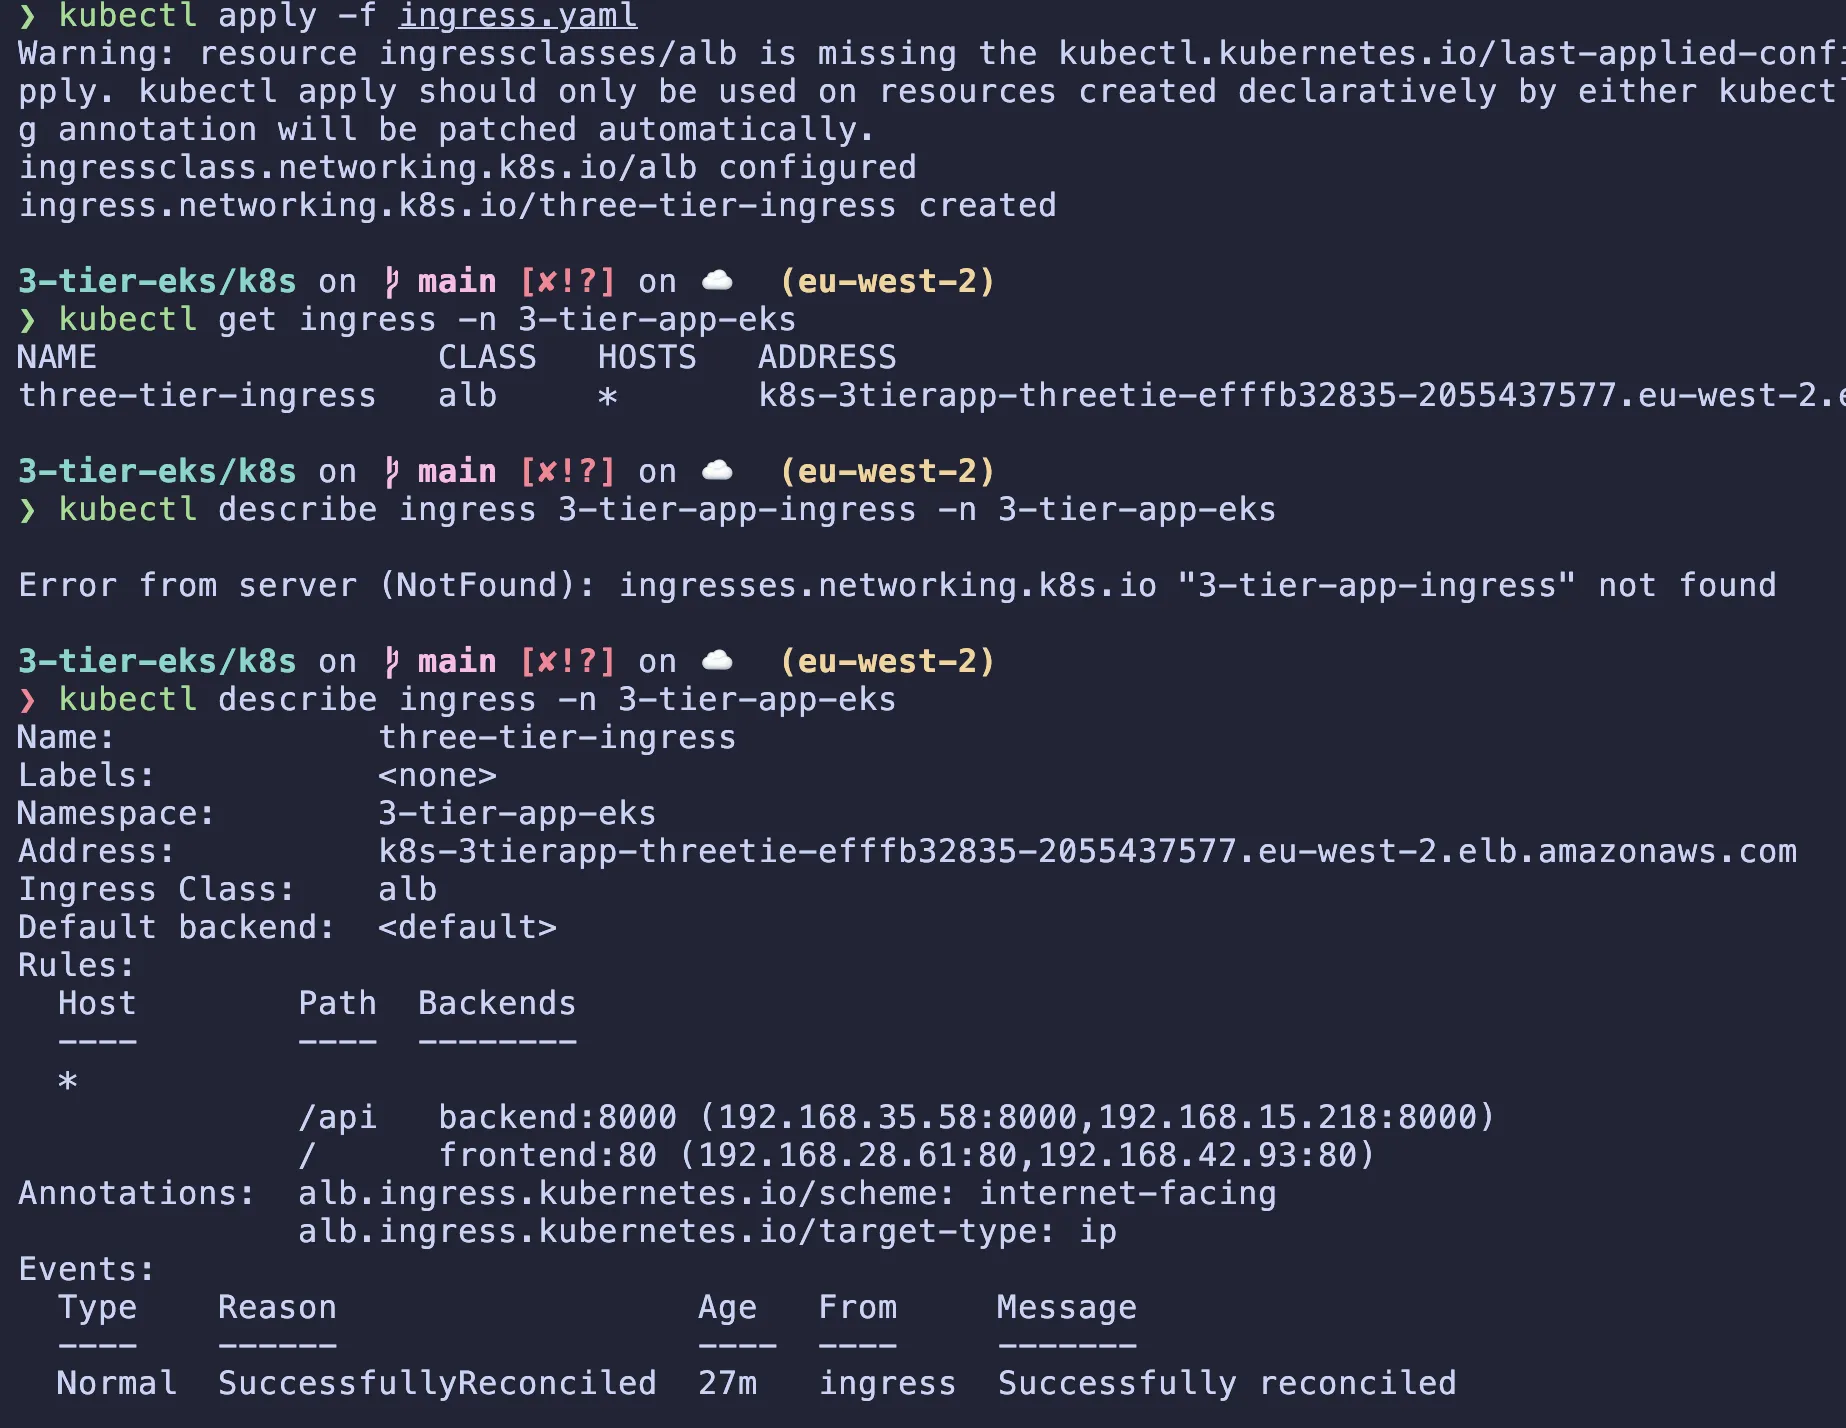This screenshot has height=1428, width=1846.
Task: Click the SuccessfullyReconciled event reason
Action: click(x=437, y=1383)
